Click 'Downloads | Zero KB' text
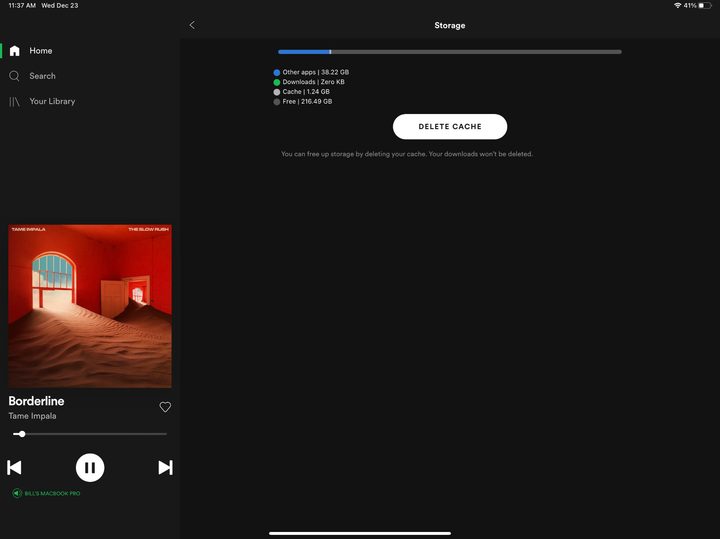Image resolution: width=720 pixels, height=539 pixels. [314, 82]
